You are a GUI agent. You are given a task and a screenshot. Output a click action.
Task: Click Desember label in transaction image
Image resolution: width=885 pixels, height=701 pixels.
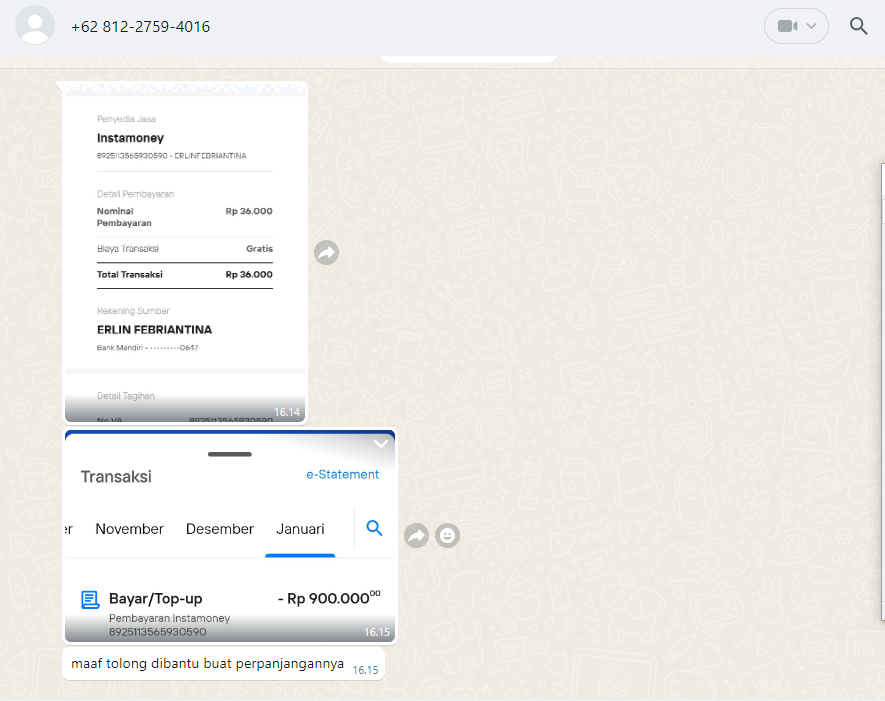point(220,529)
